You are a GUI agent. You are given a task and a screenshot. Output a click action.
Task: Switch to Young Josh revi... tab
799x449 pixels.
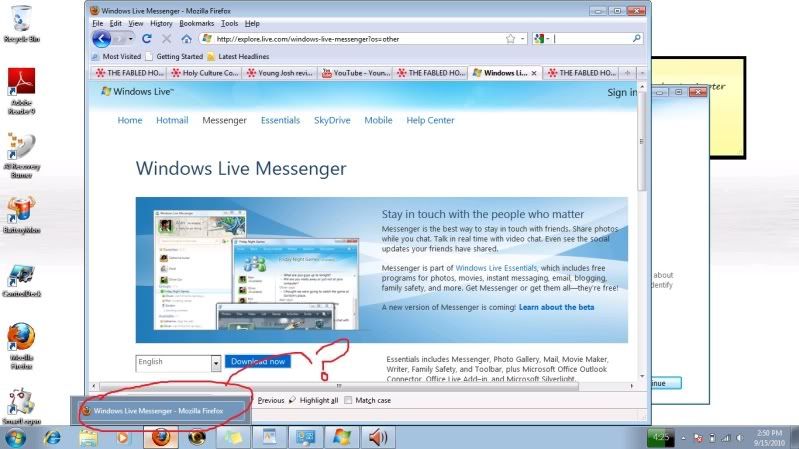(x=280, y=73)
